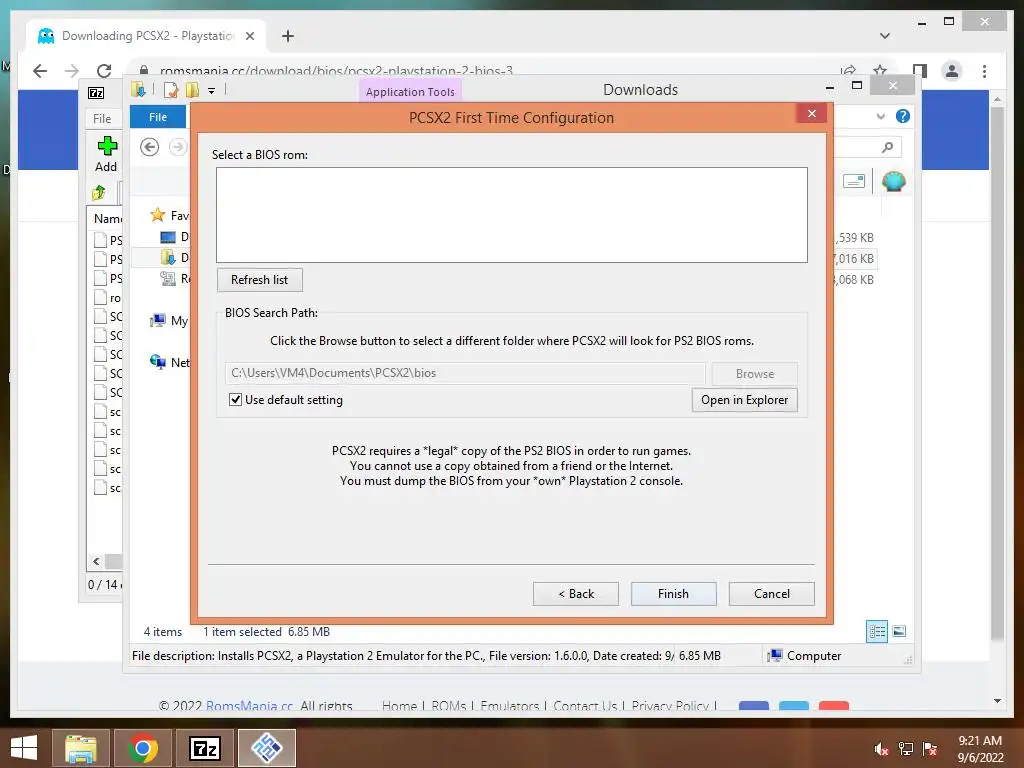Close the PCSX2 First Time Configuration dialog

[x=811, y=114]
